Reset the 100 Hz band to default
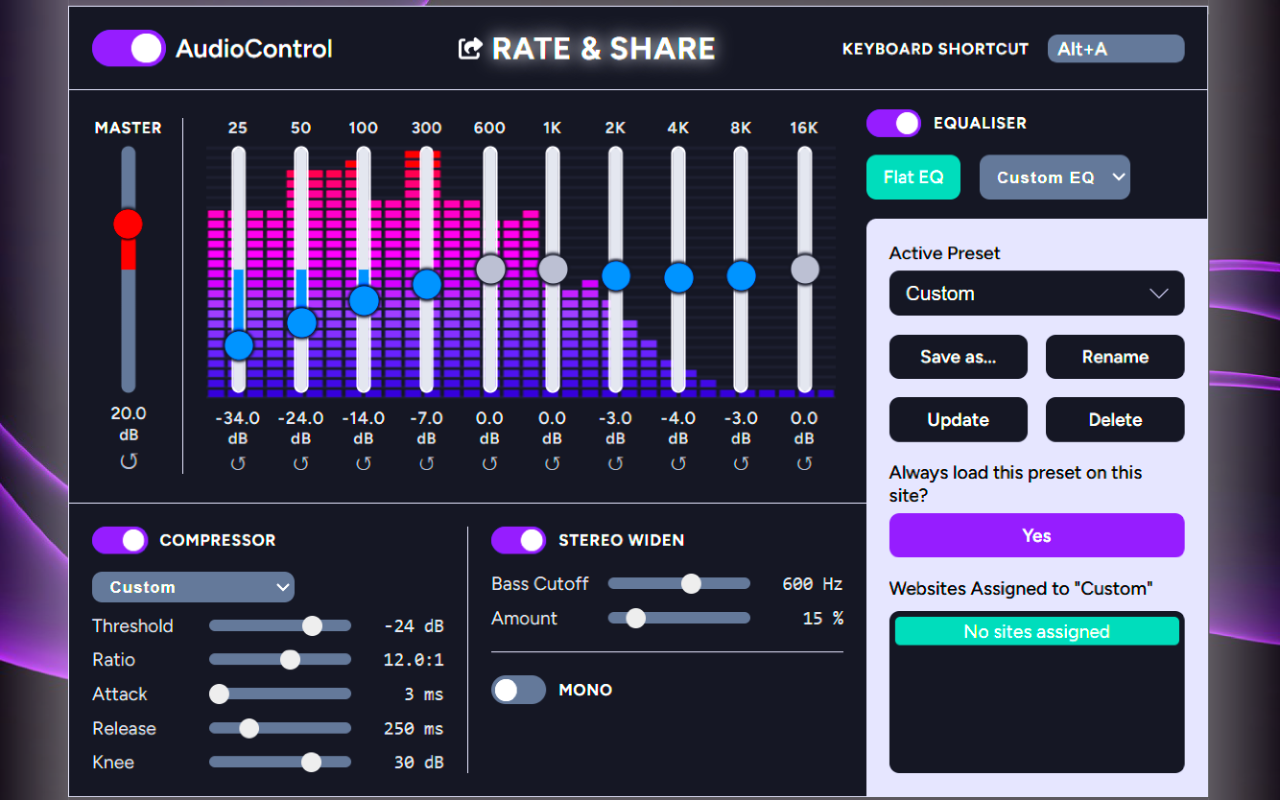1280x800 pixels. [364, 463]
